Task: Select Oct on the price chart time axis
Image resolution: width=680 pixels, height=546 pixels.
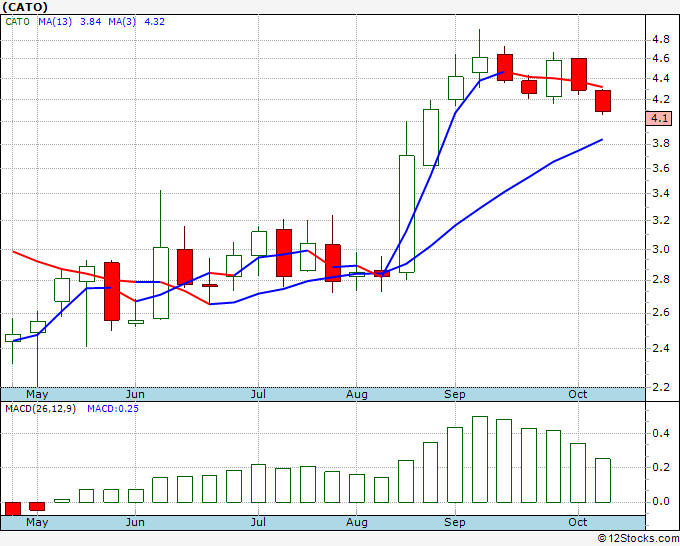Action: coord(578,394)
